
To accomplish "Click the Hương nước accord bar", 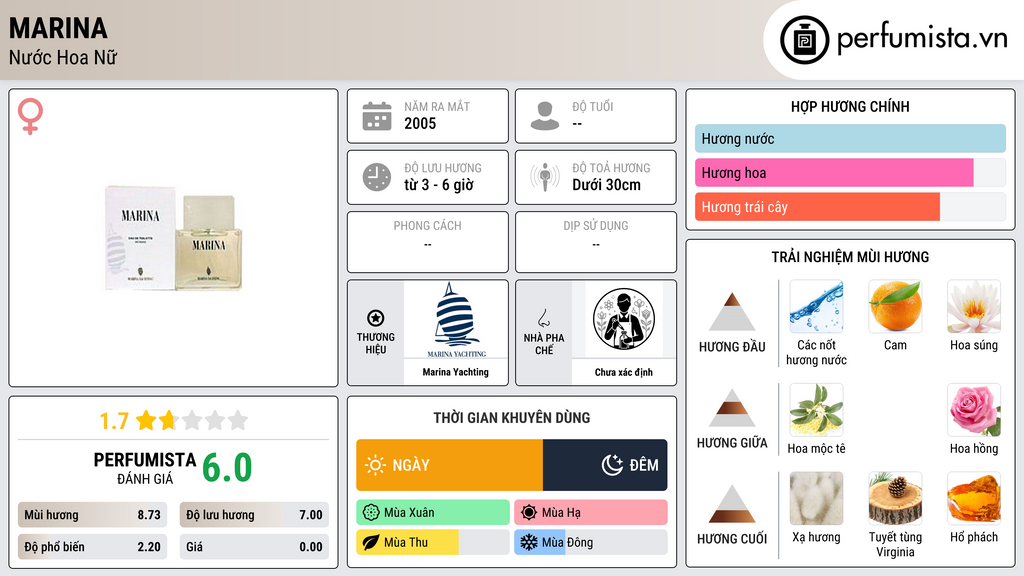I will [x=850, y=138].
